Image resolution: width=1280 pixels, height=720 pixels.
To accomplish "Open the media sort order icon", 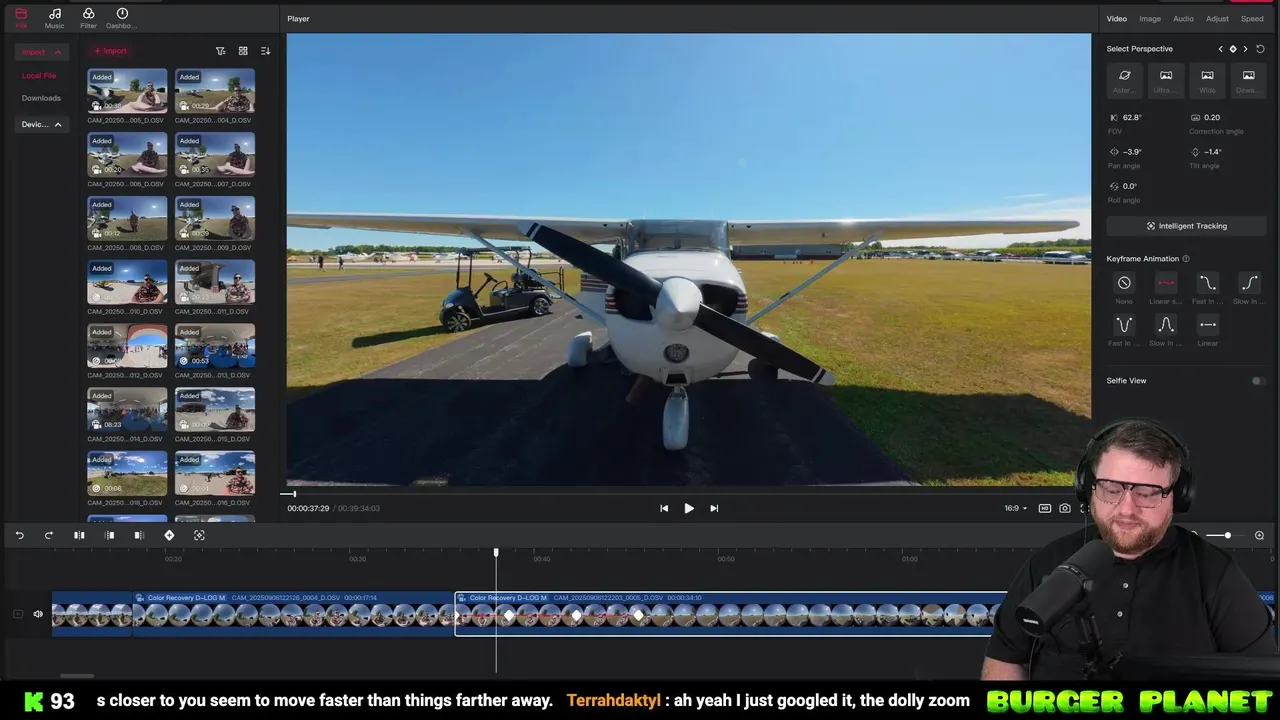I will (x=265, y=51).
